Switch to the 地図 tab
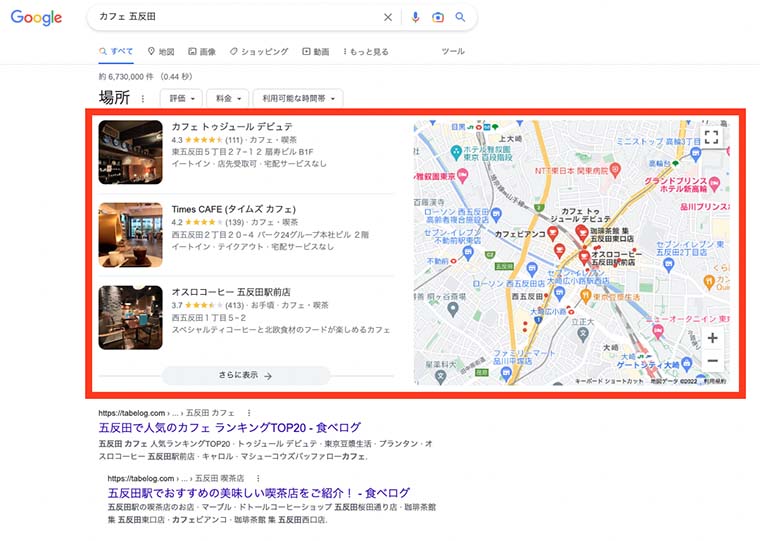760x541 pixels. point(161,51)
